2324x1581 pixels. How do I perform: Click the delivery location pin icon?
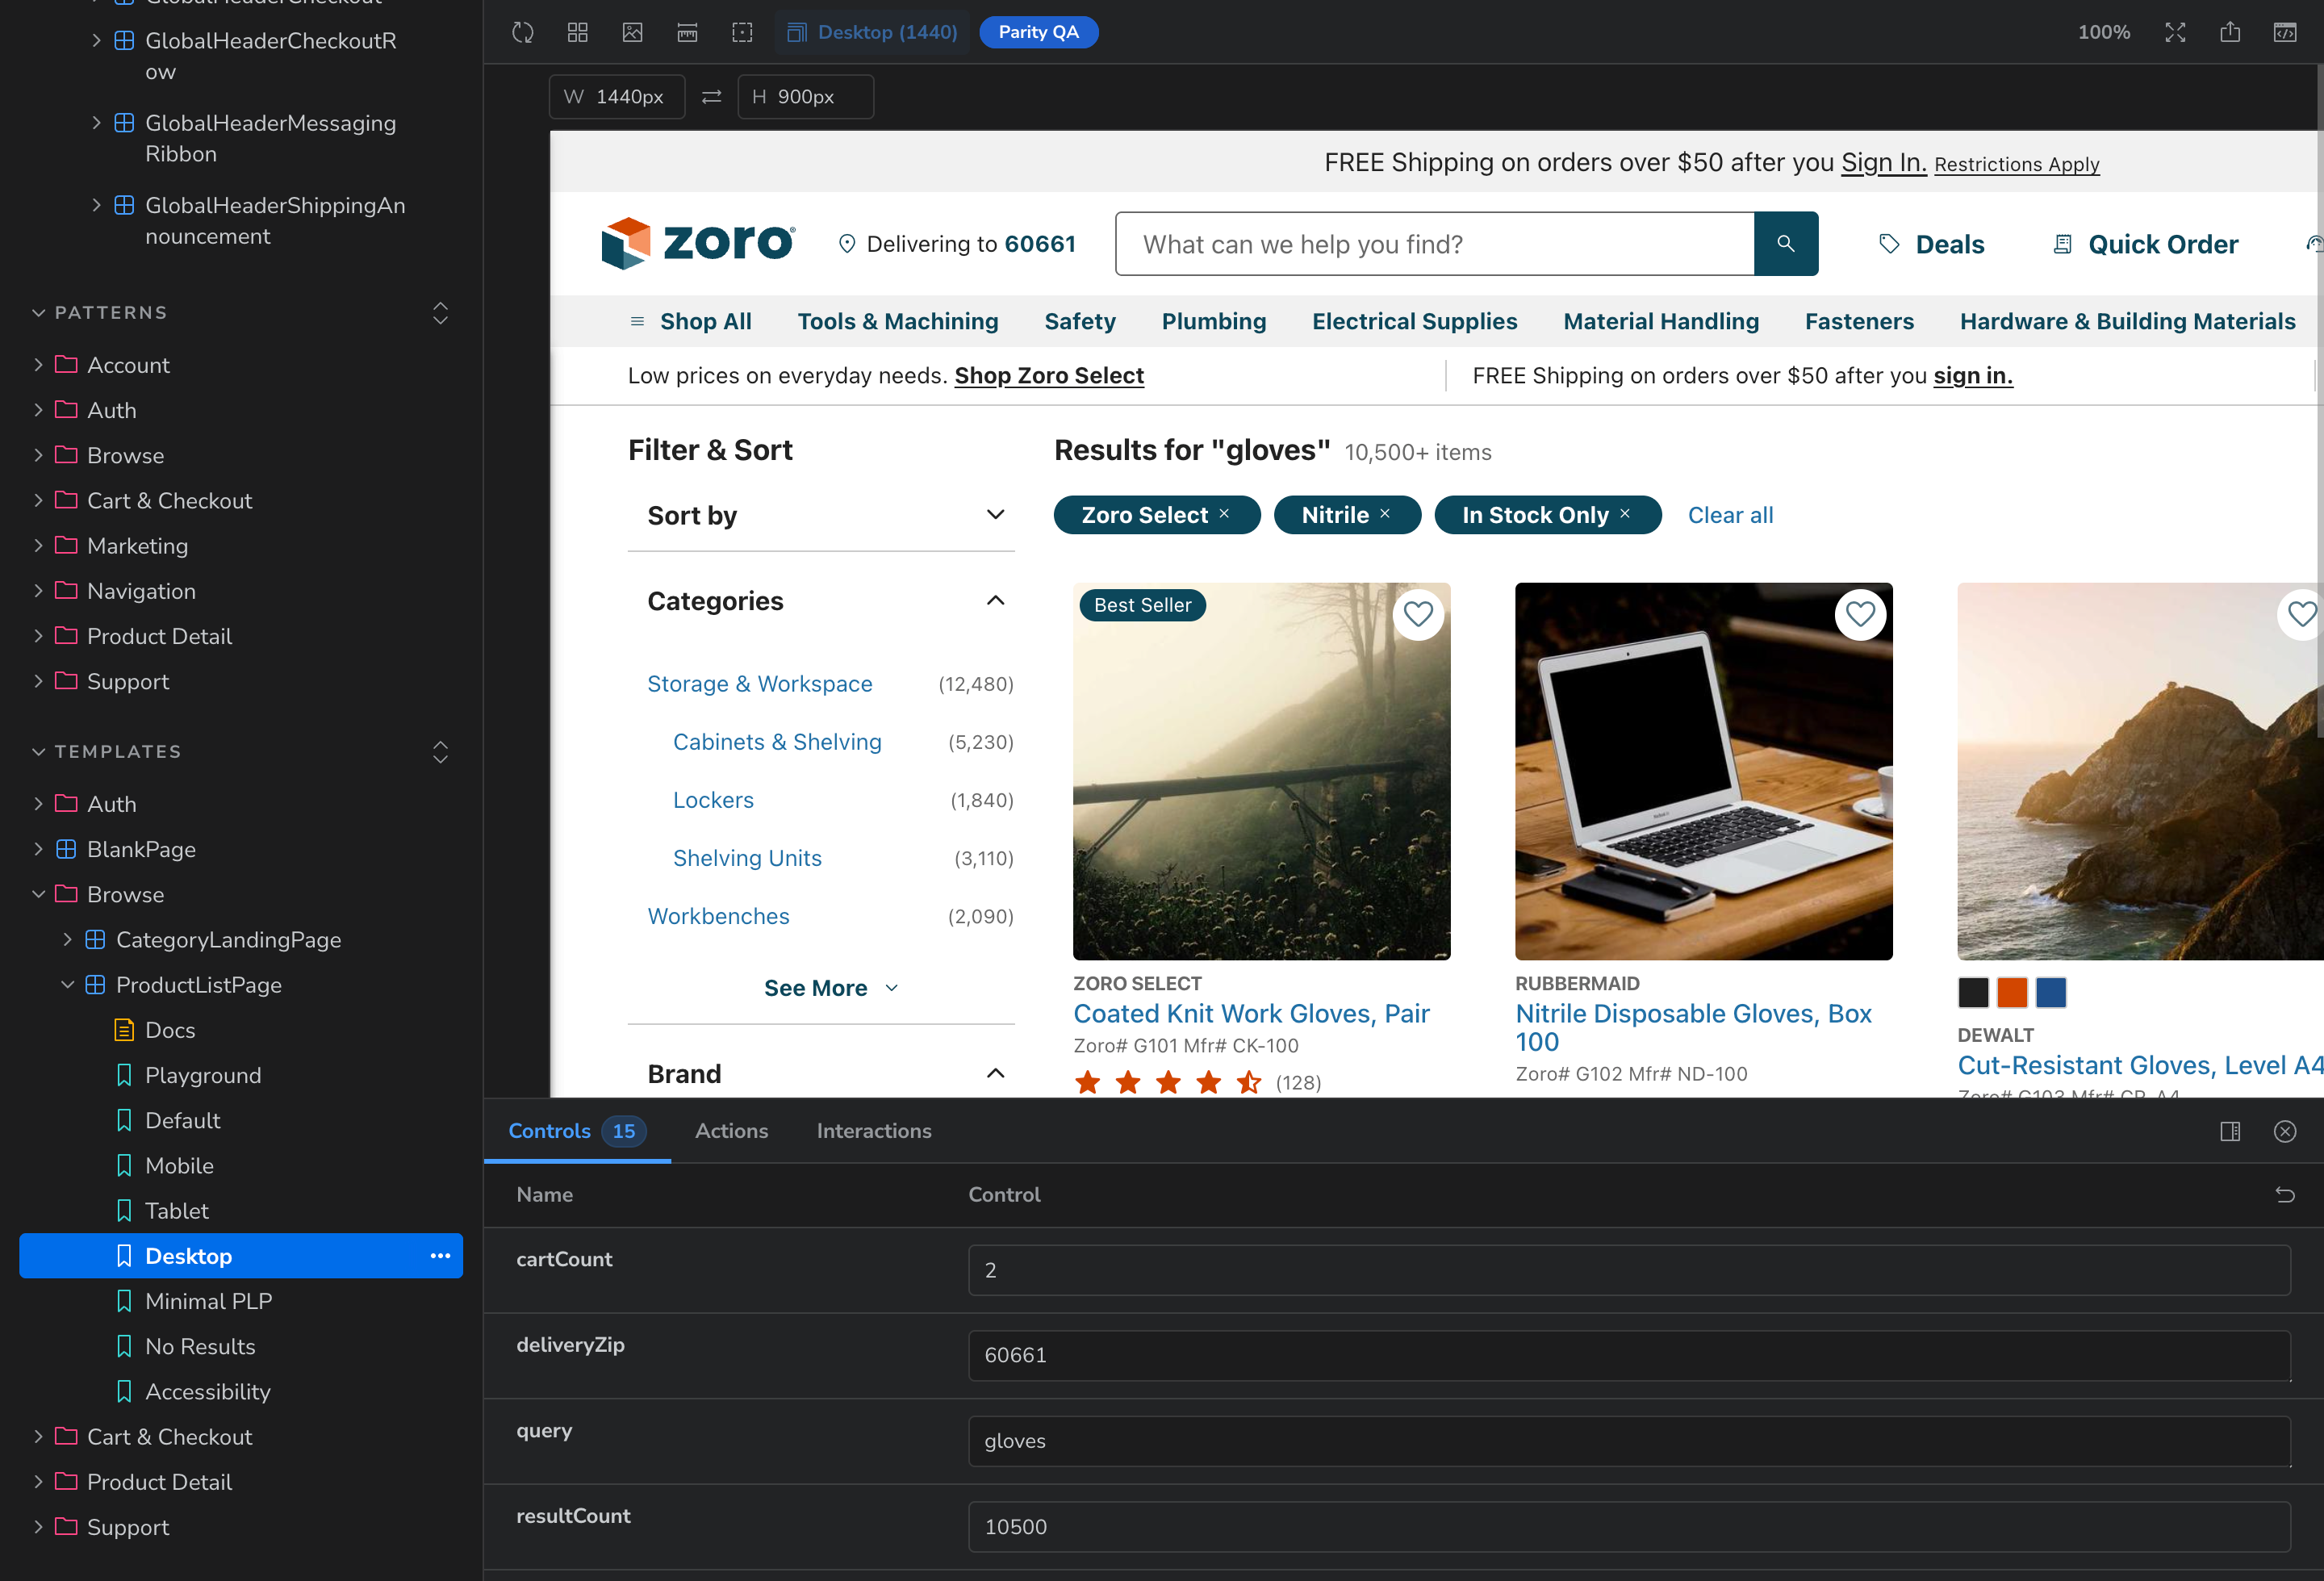click(x=847, y=244)
